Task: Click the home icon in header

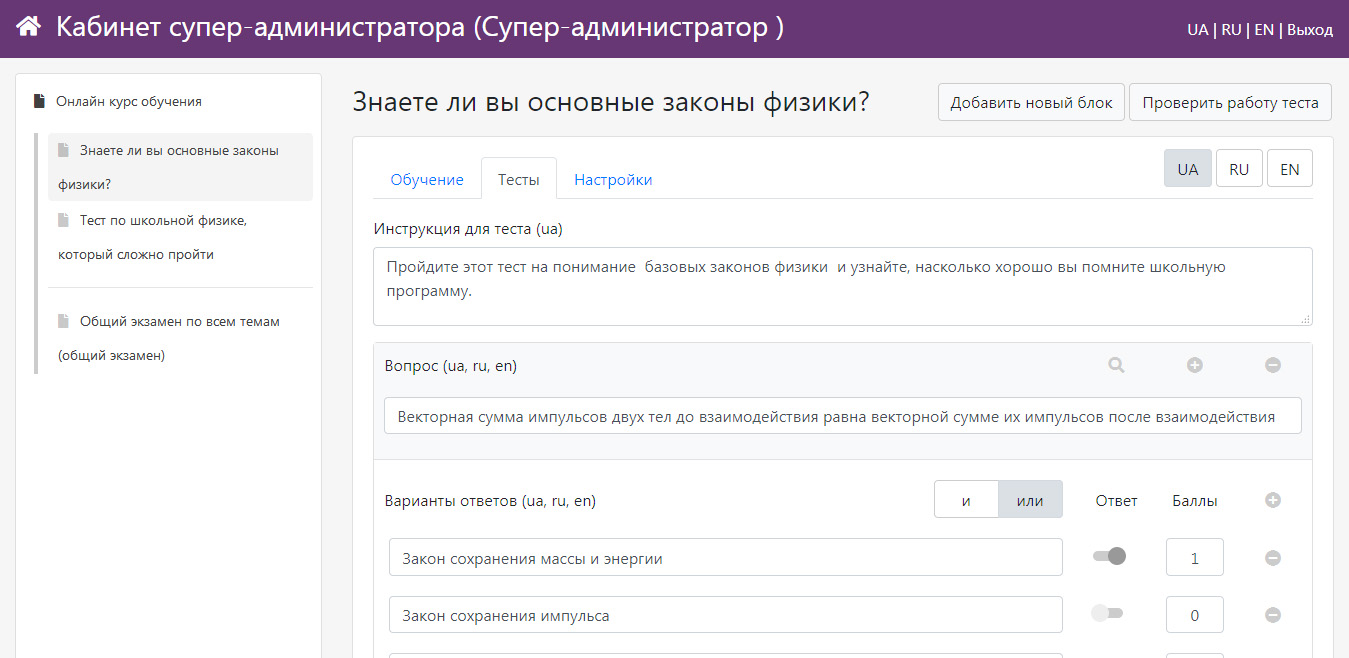Action: 29,27
